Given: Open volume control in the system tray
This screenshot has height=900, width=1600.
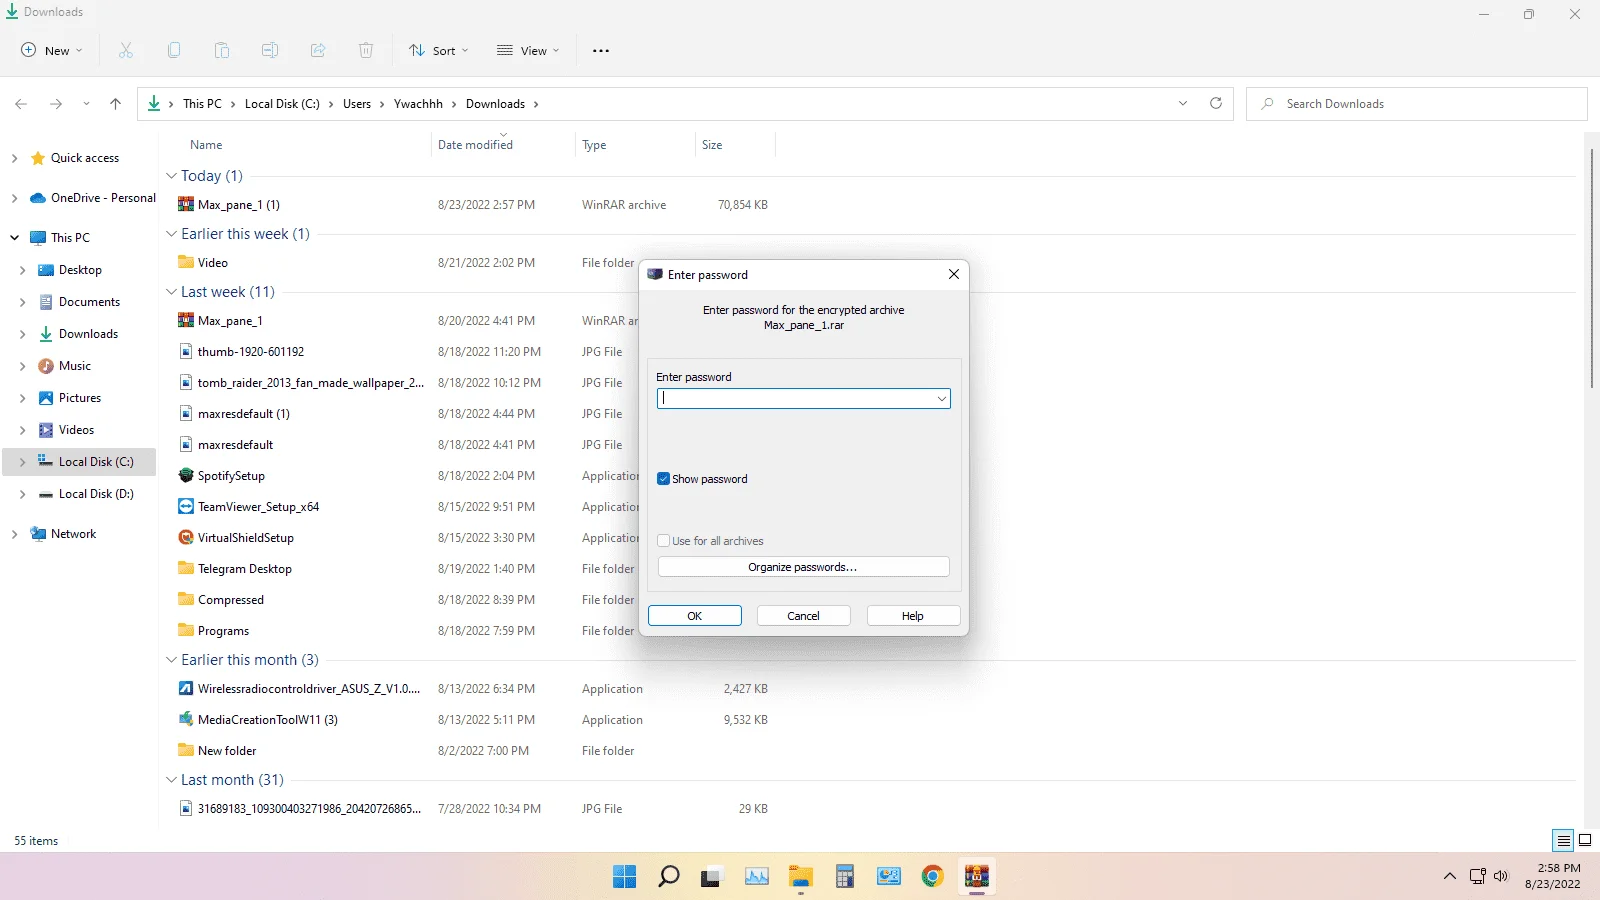Looking at the screenshot, I should pyautogui.click(x=1501, y=876).
